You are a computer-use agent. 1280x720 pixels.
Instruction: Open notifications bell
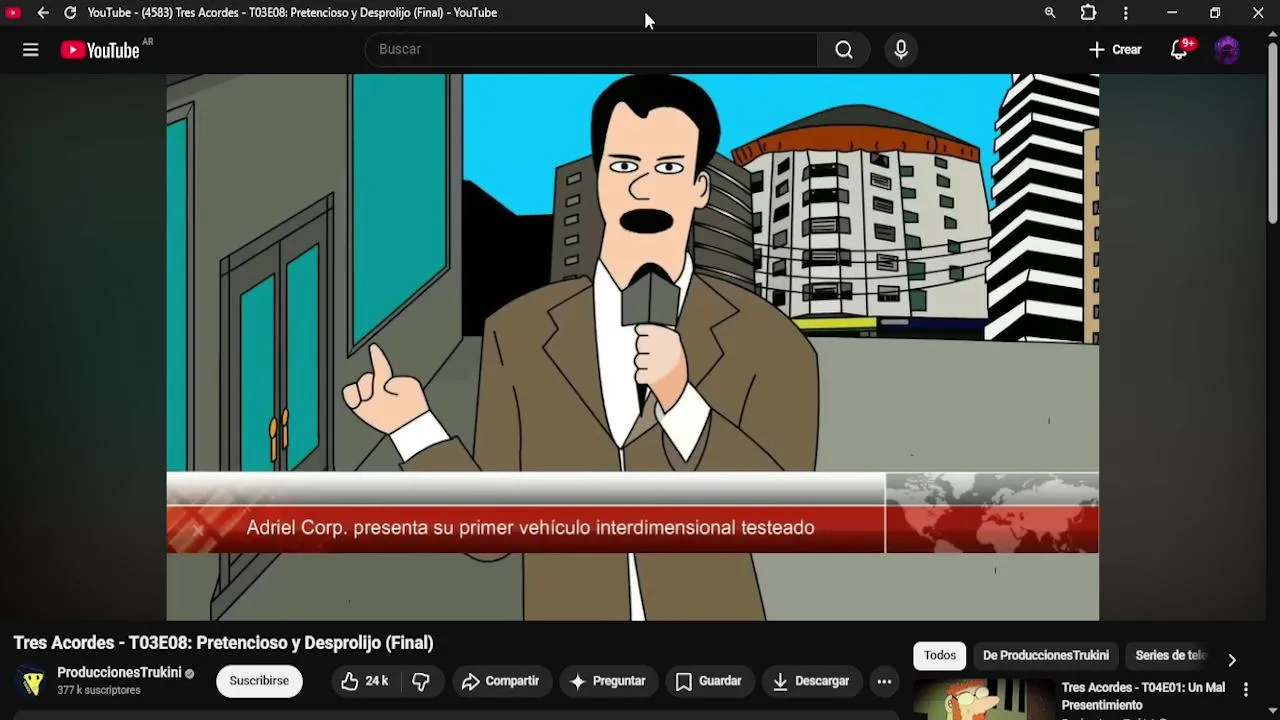pos(1179,50)
